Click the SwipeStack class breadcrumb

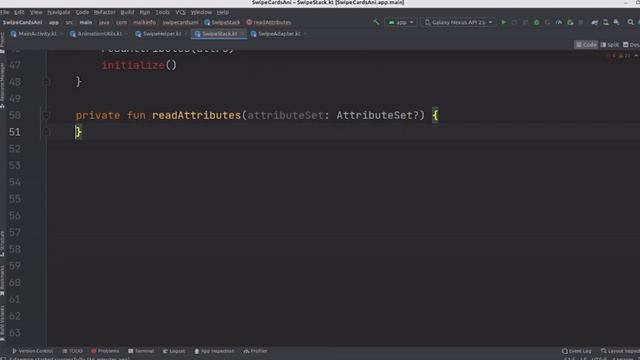pyautogui.click(x=222, y=22)
